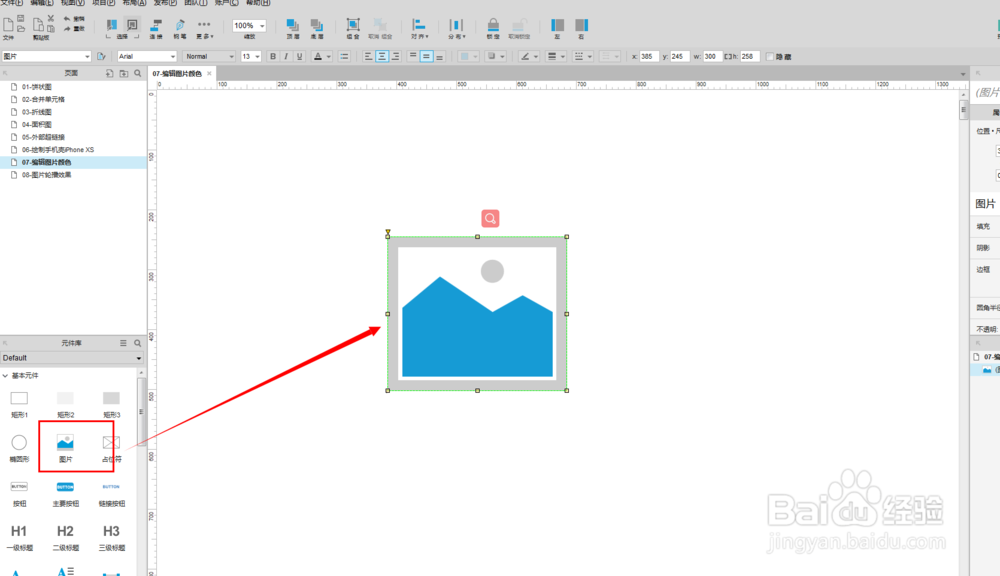Click the Undo arrow
The height and width of the screenshot is (576, 1000).
click(66, 19)
